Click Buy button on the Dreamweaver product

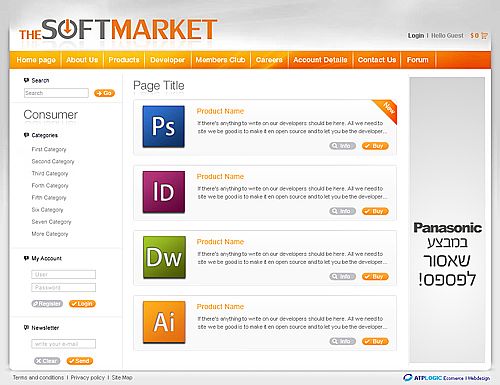click(375, 277)
